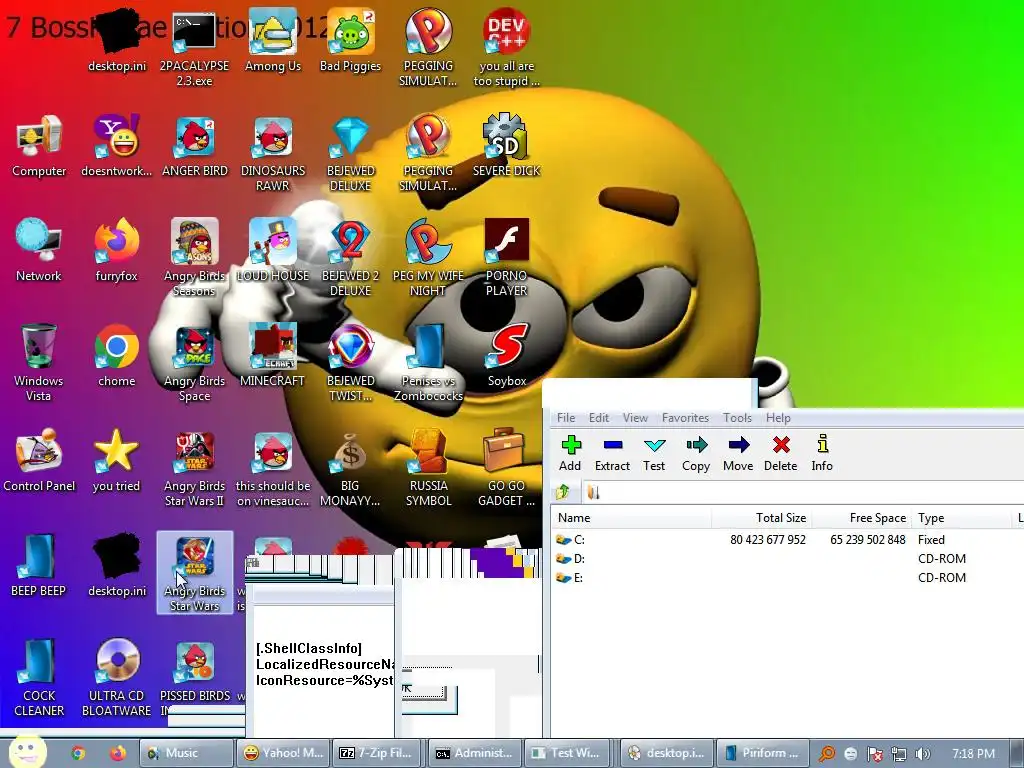Open the Help menu in 7-Zip
1024x768 pixels.
[778, 418]
